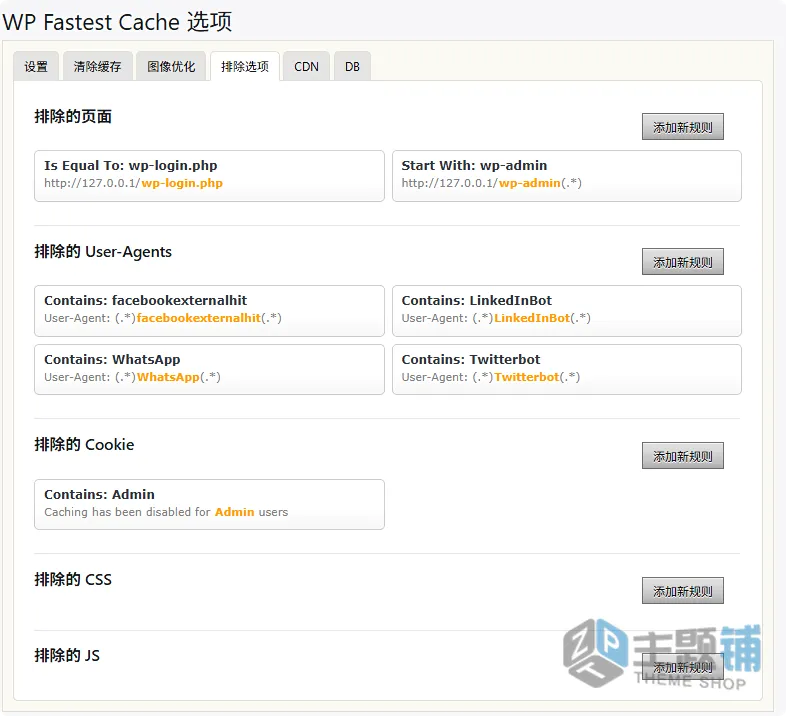This screenshot has height=716, width=786.
Task: Add new rule for 排除的 CSS
Action: pos(683,591)
